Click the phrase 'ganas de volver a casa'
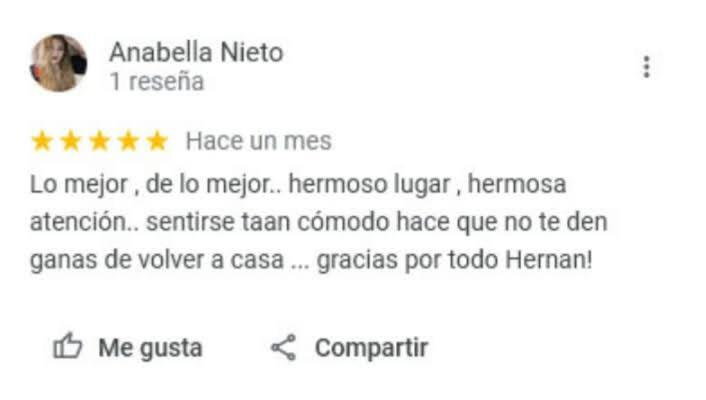The width and height of the screenshot is (706, 400). point(157,260)
